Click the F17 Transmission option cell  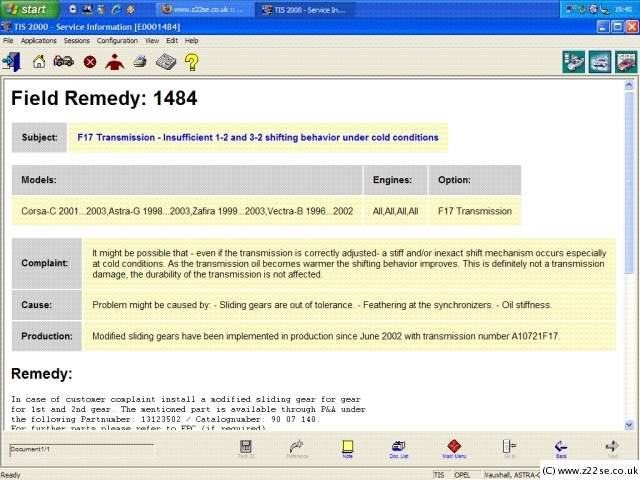point(475,211)
